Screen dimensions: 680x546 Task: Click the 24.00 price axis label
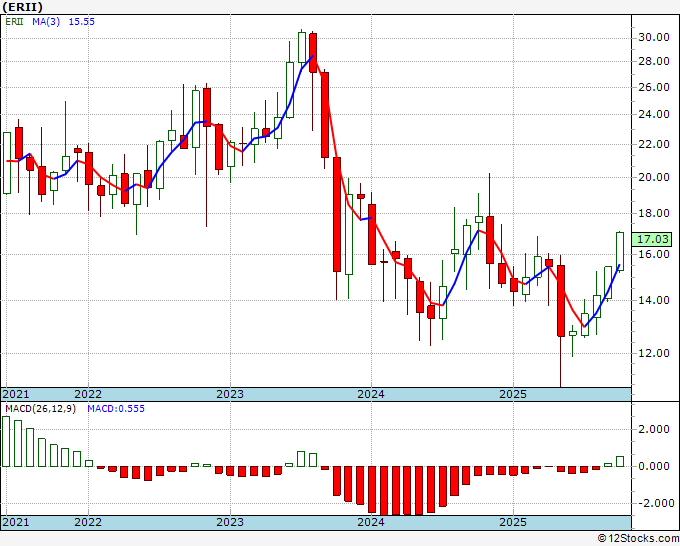click(x=654, y=114)
